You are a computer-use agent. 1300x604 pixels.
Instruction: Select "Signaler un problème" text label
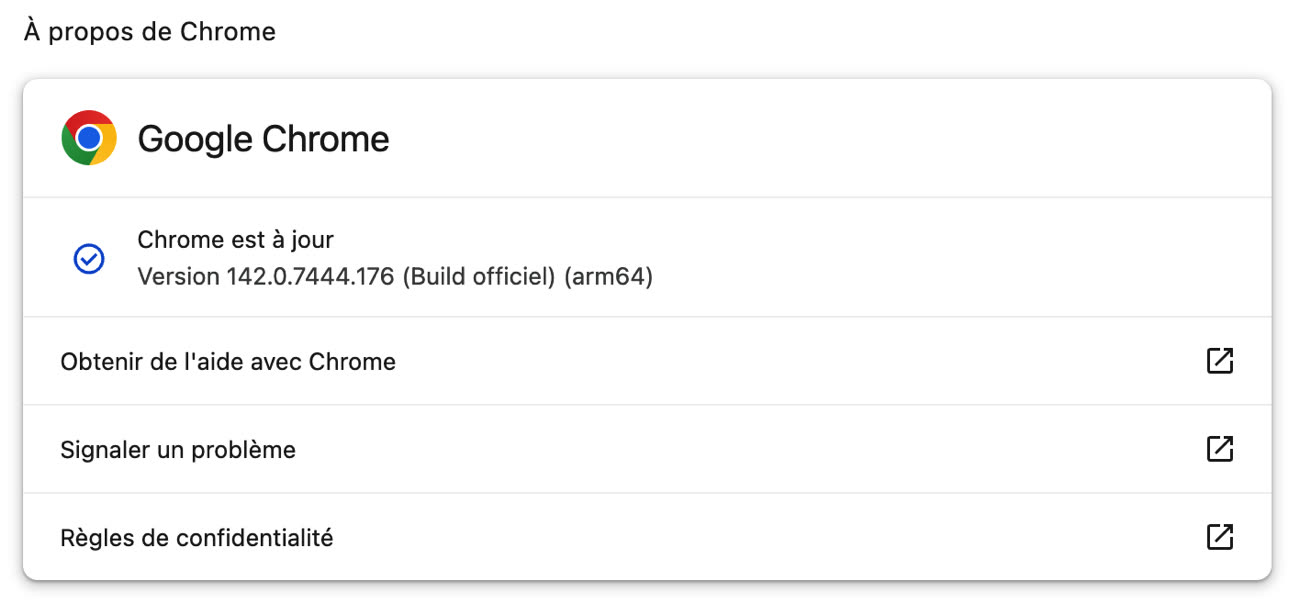click(178, 450)
